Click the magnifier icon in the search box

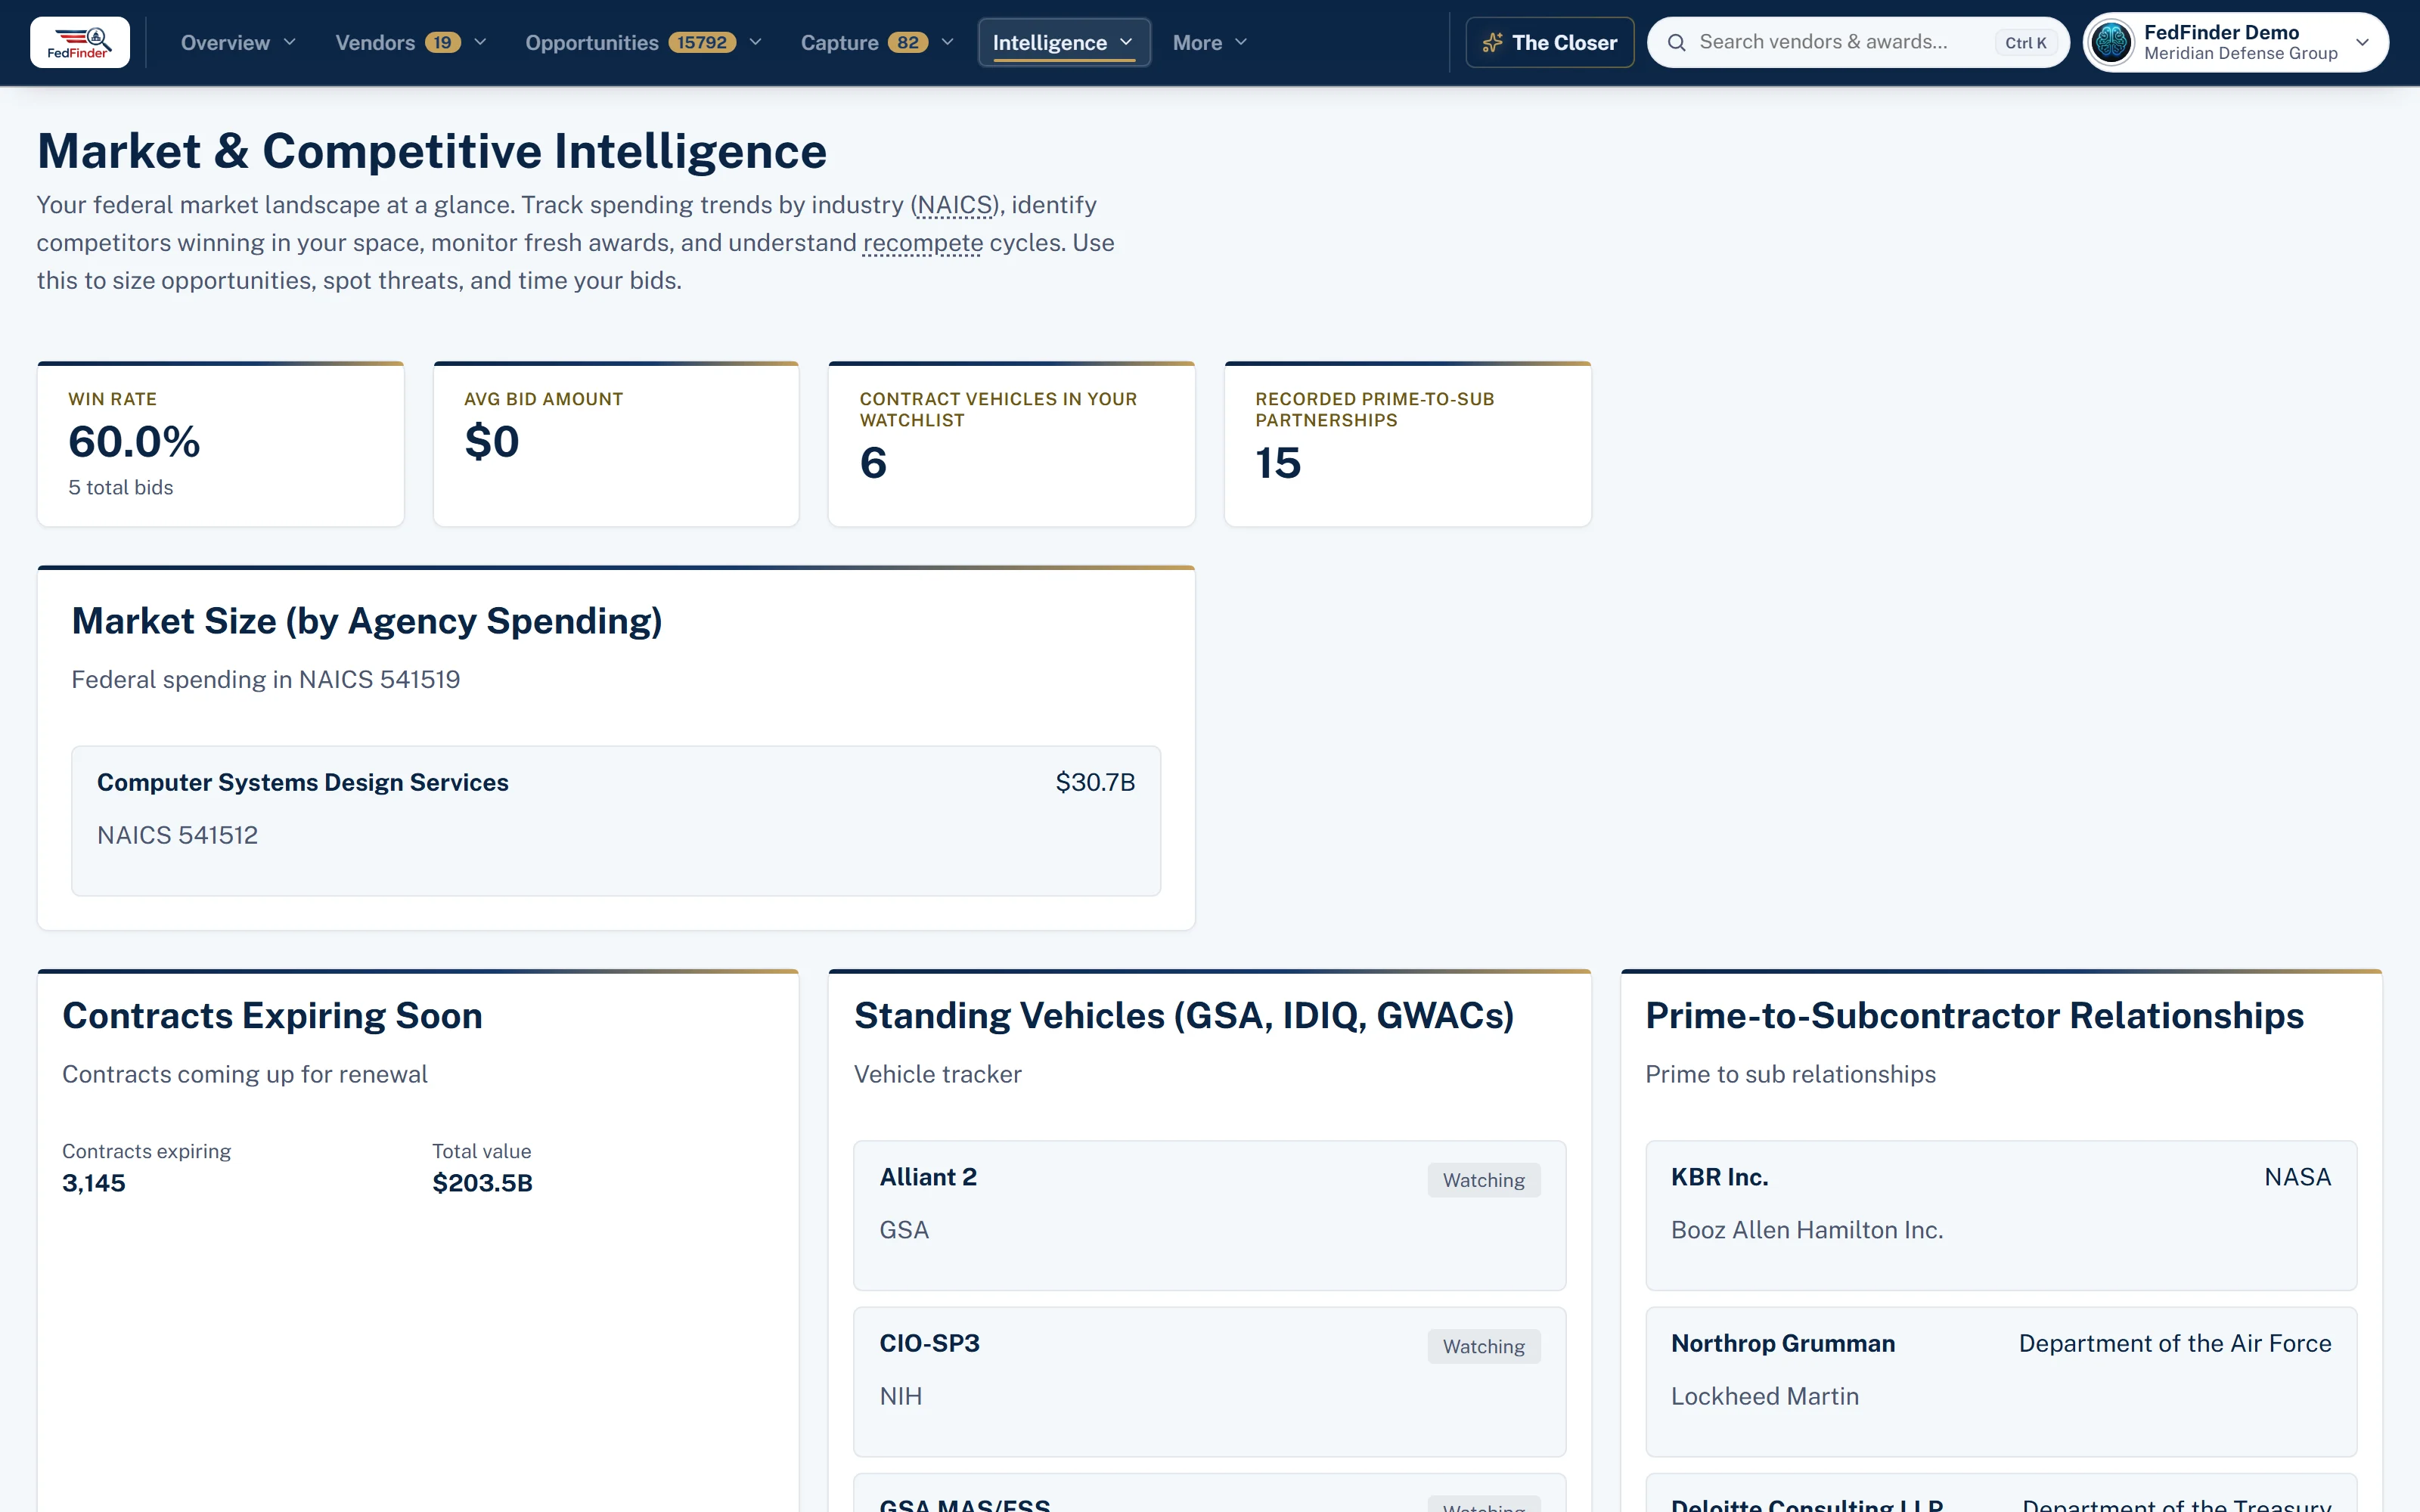tap(1677, 43)
